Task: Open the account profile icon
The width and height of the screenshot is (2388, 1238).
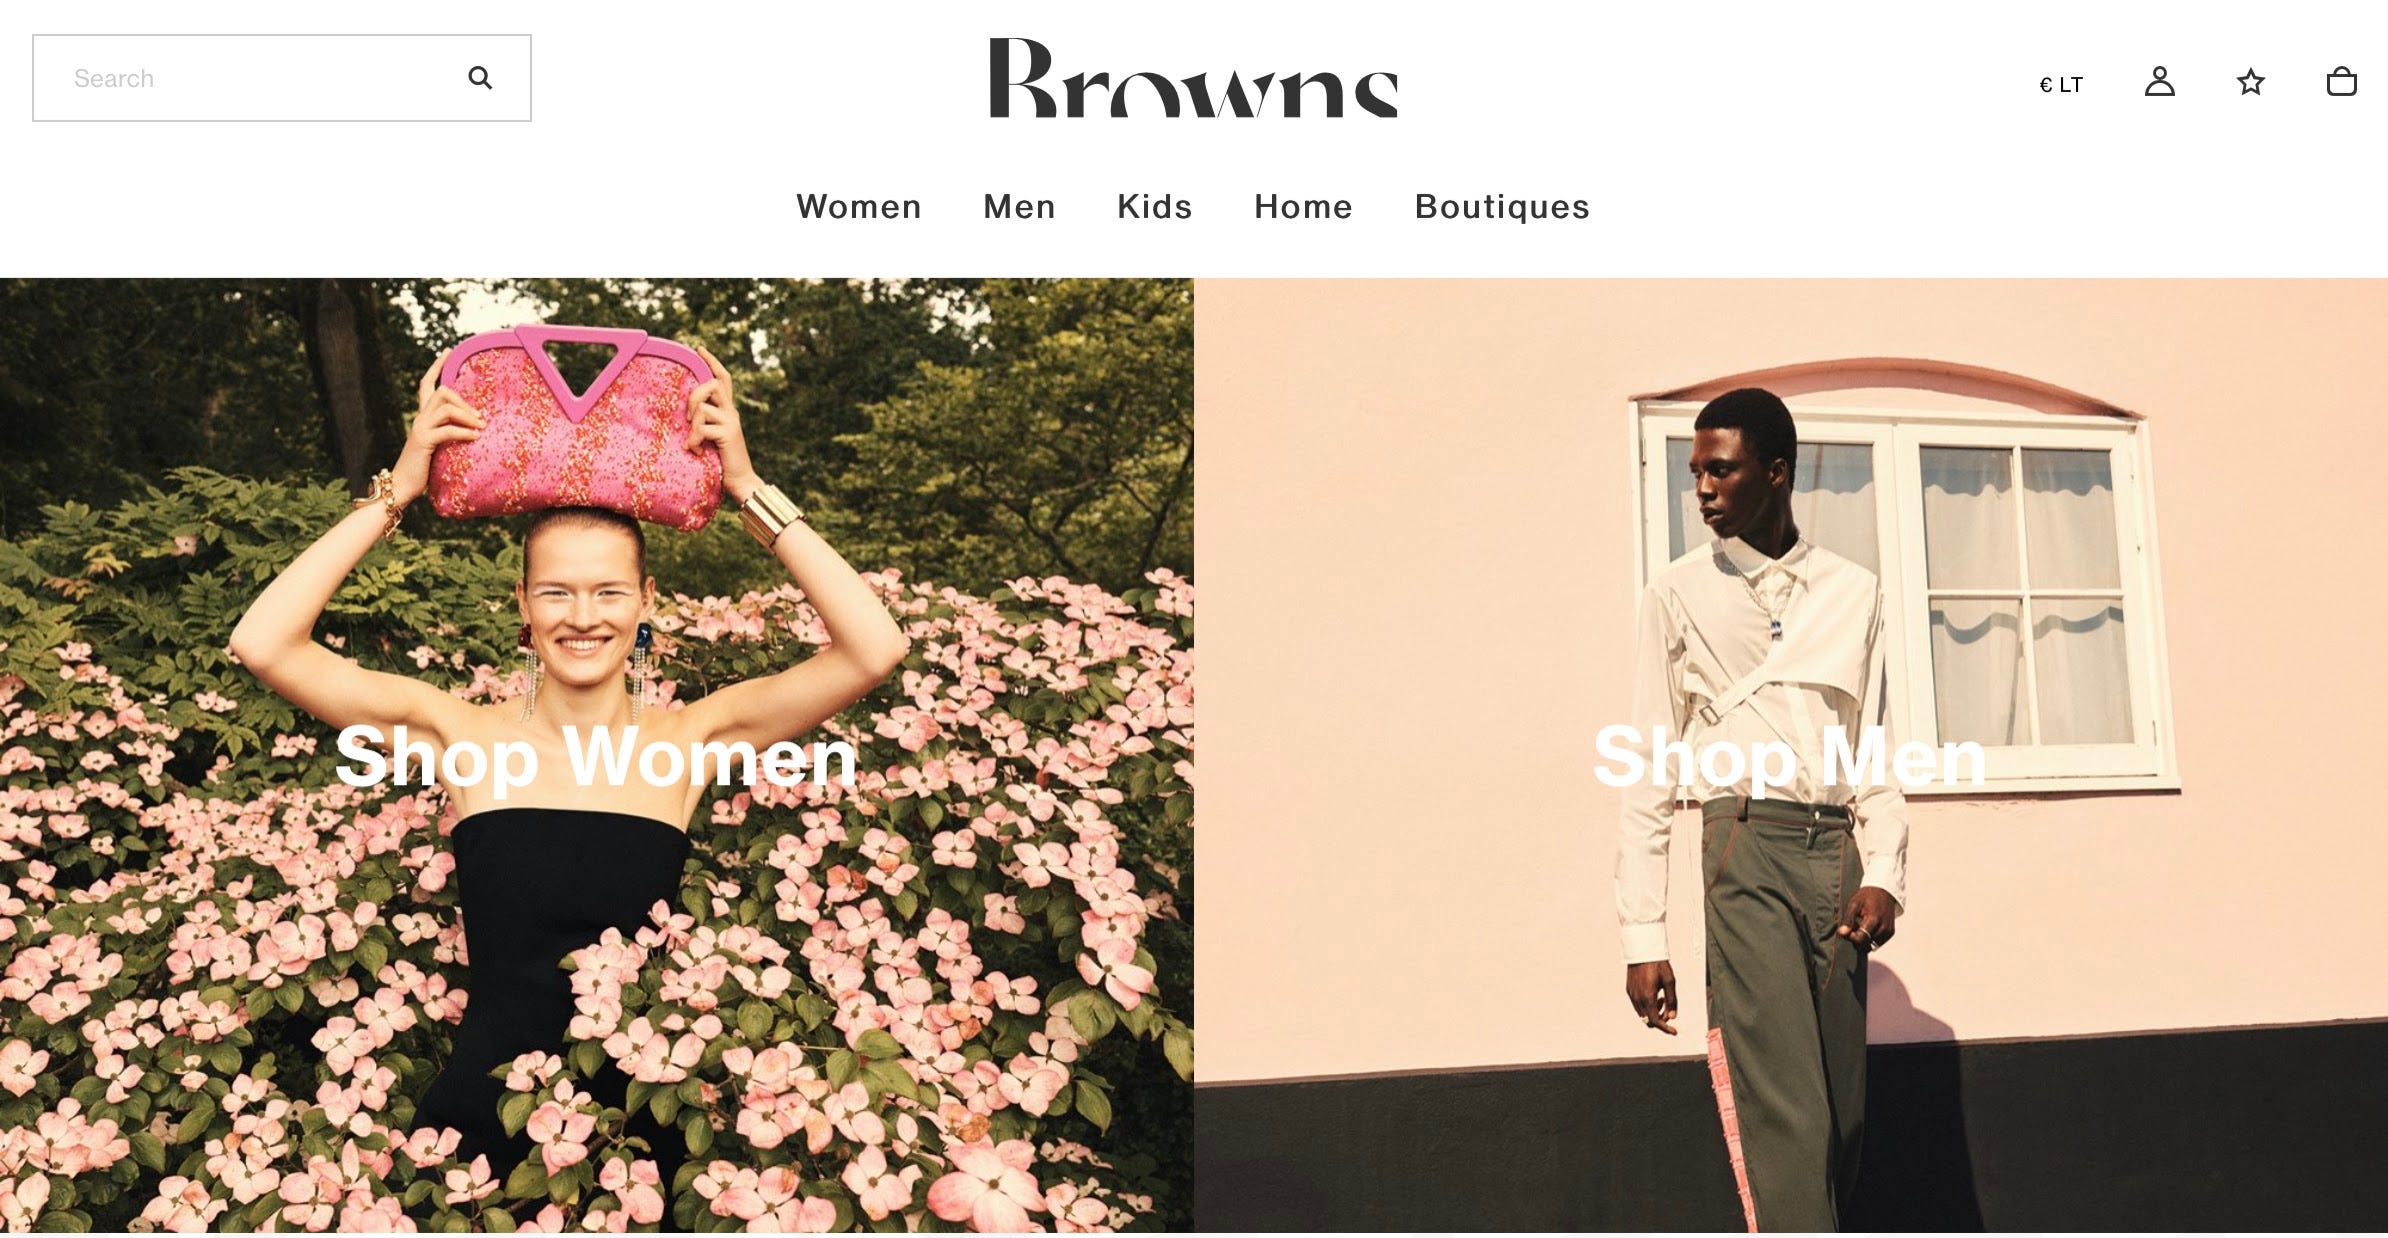Action: 2160,81
